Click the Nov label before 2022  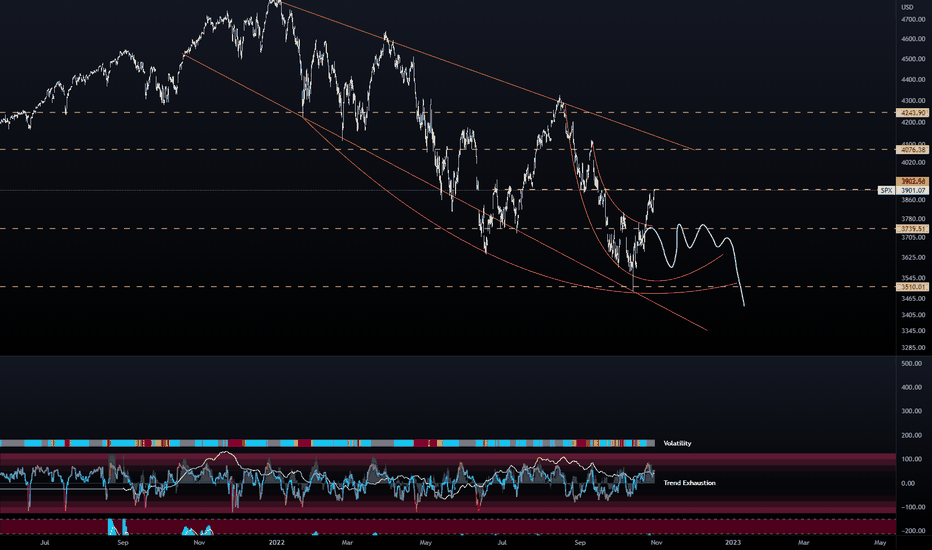click(x=200, y=542)
